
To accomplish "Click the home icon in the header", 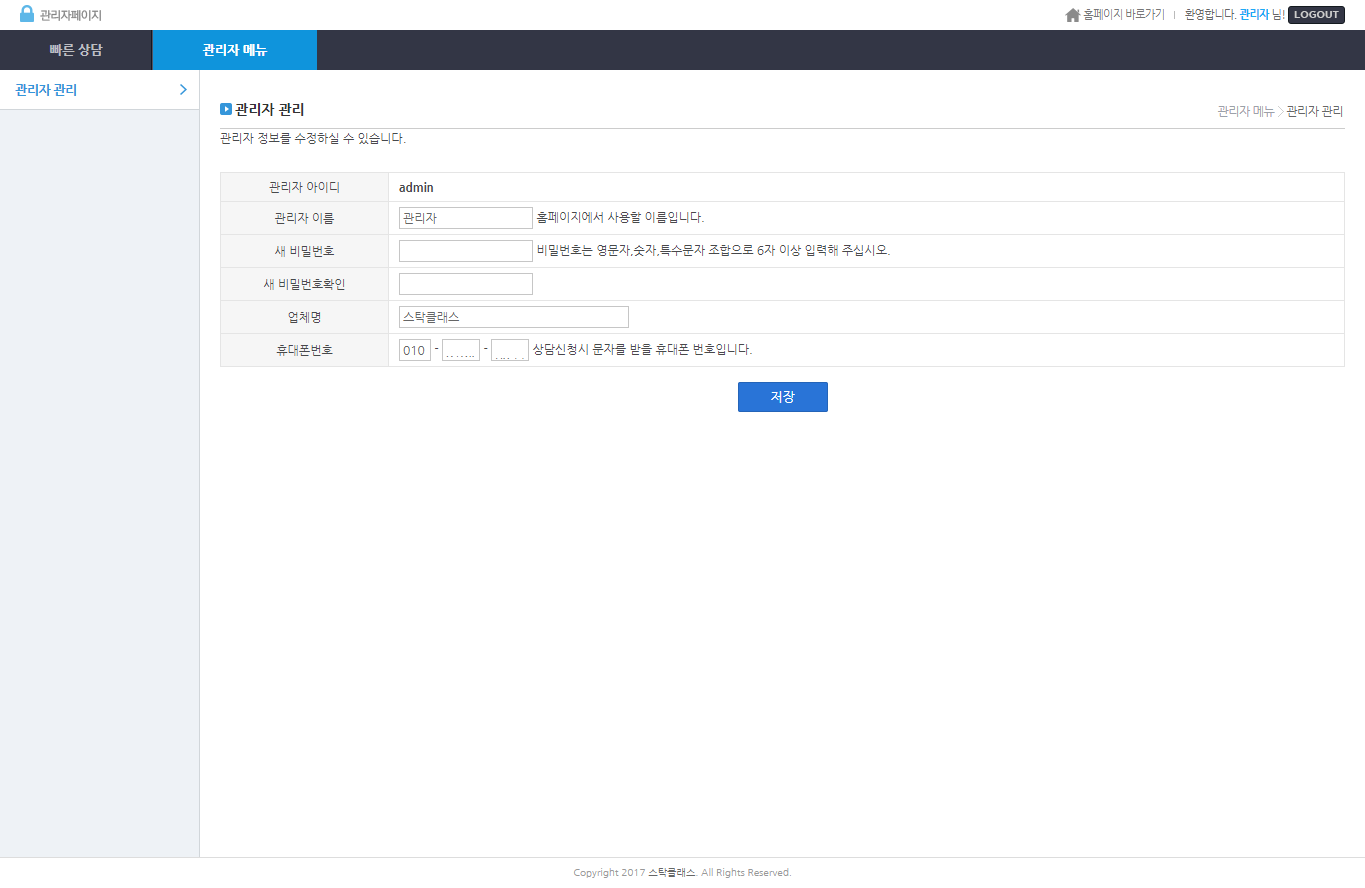I will [1073, 15].
